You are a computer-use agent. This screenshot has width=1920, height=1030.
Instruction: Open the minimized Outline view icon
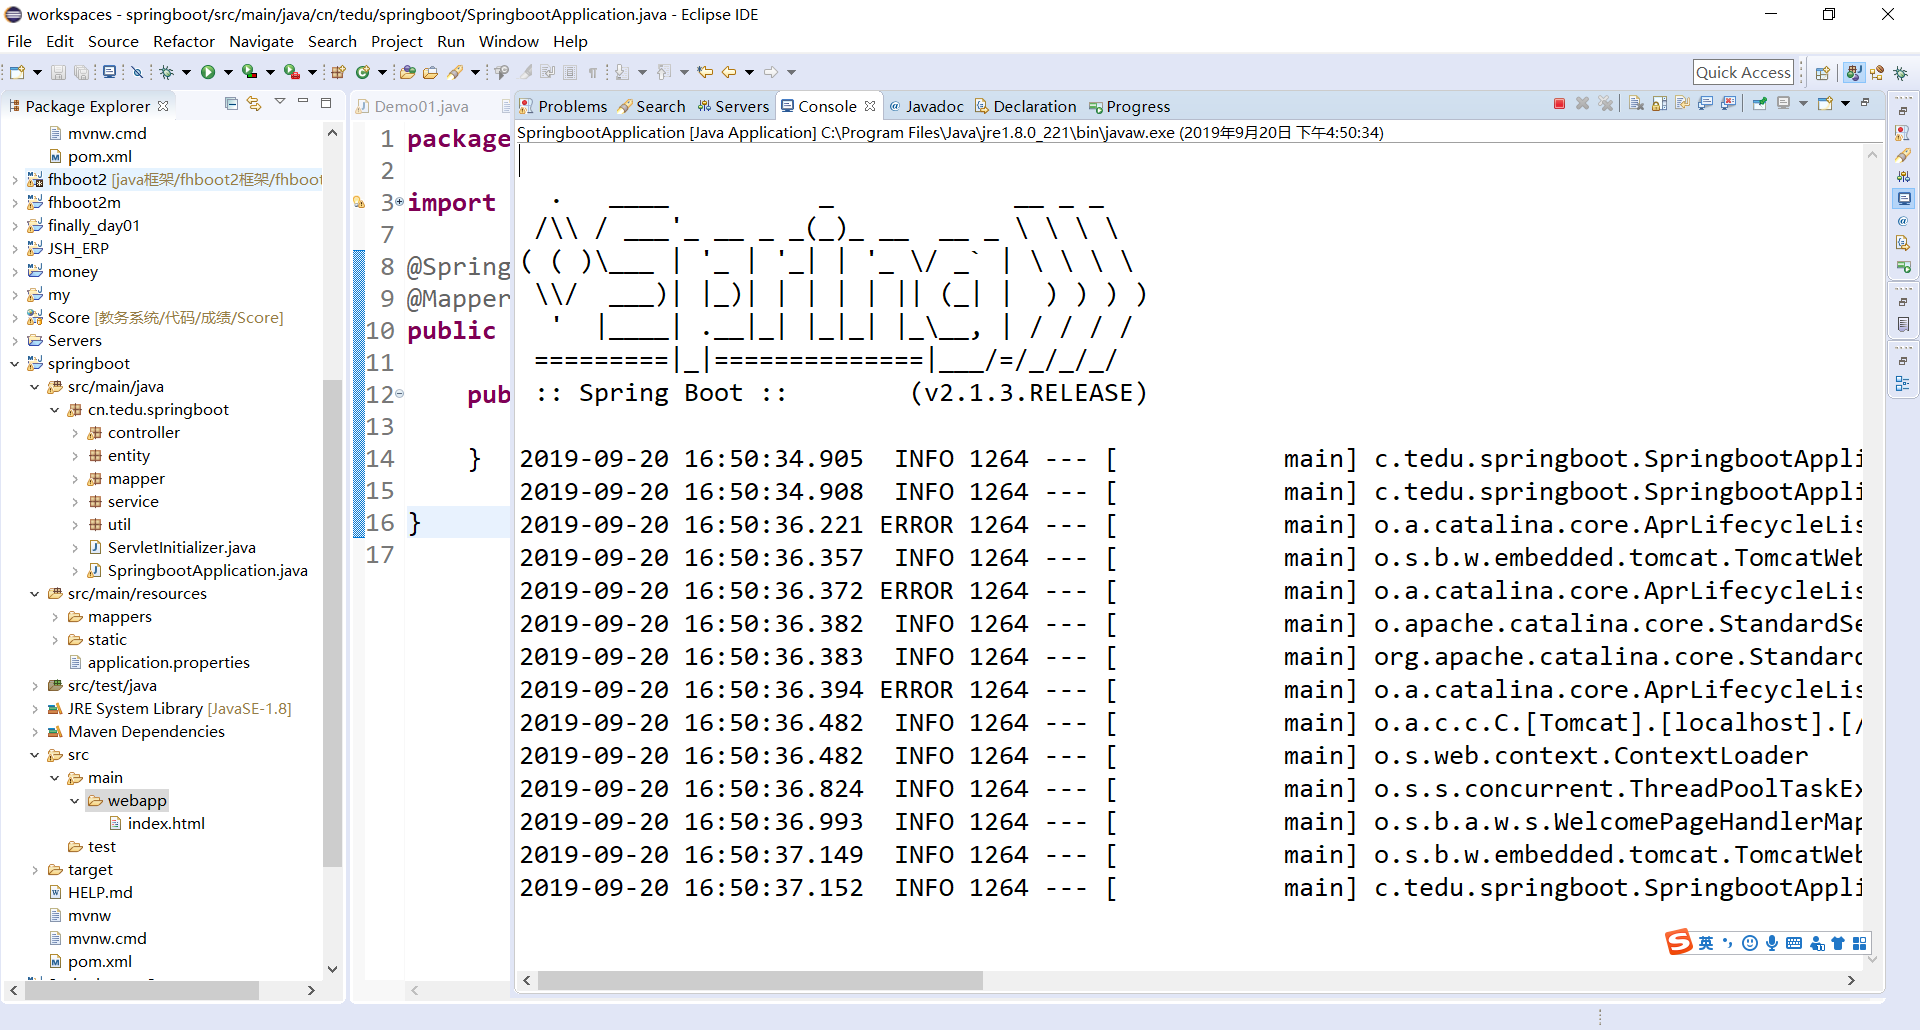[1903, 384]
